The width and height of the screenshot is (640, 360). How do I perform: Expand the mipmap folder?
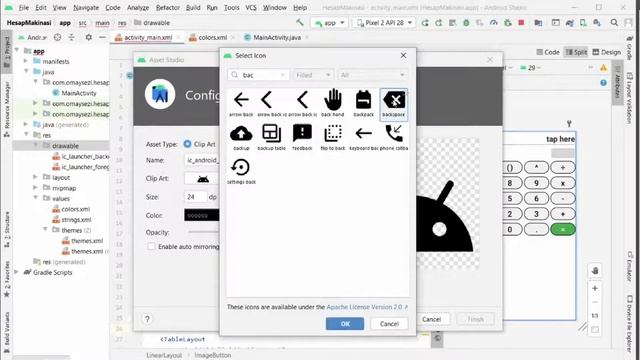[x=36, y=188]
